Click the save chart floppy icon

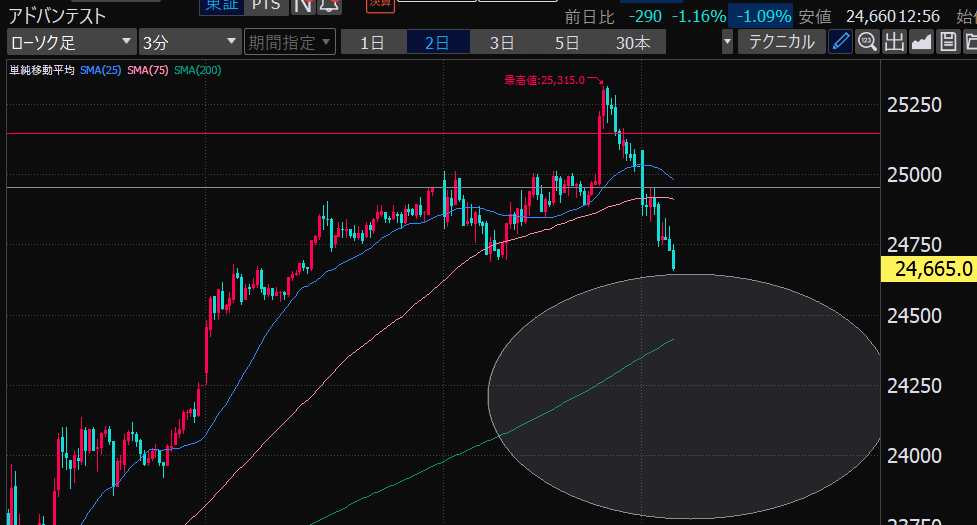pyautogui.click(x=944, y=42)
